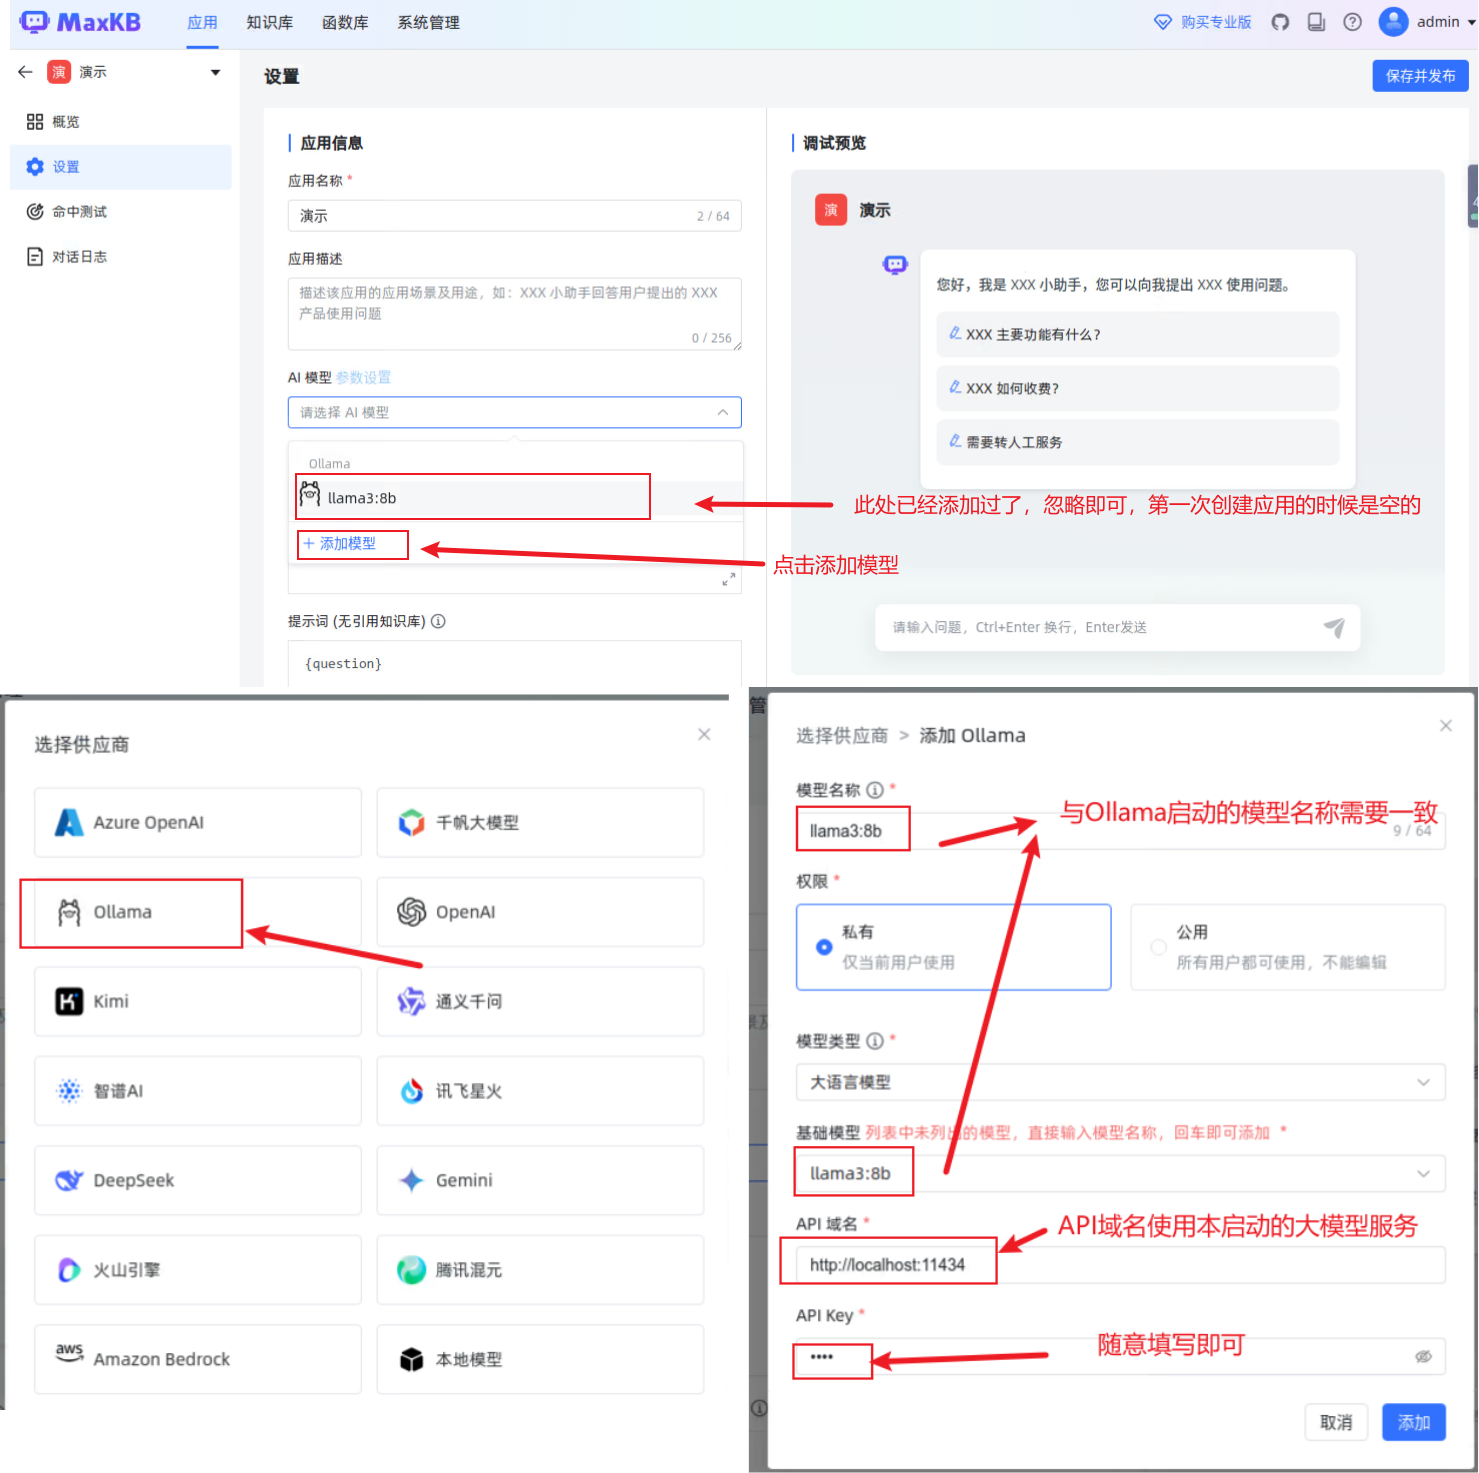The width and height of the screenshot is (1479, 1473).
Task: Click the send message paper plane icon
Action: (x=1334, y=627)
